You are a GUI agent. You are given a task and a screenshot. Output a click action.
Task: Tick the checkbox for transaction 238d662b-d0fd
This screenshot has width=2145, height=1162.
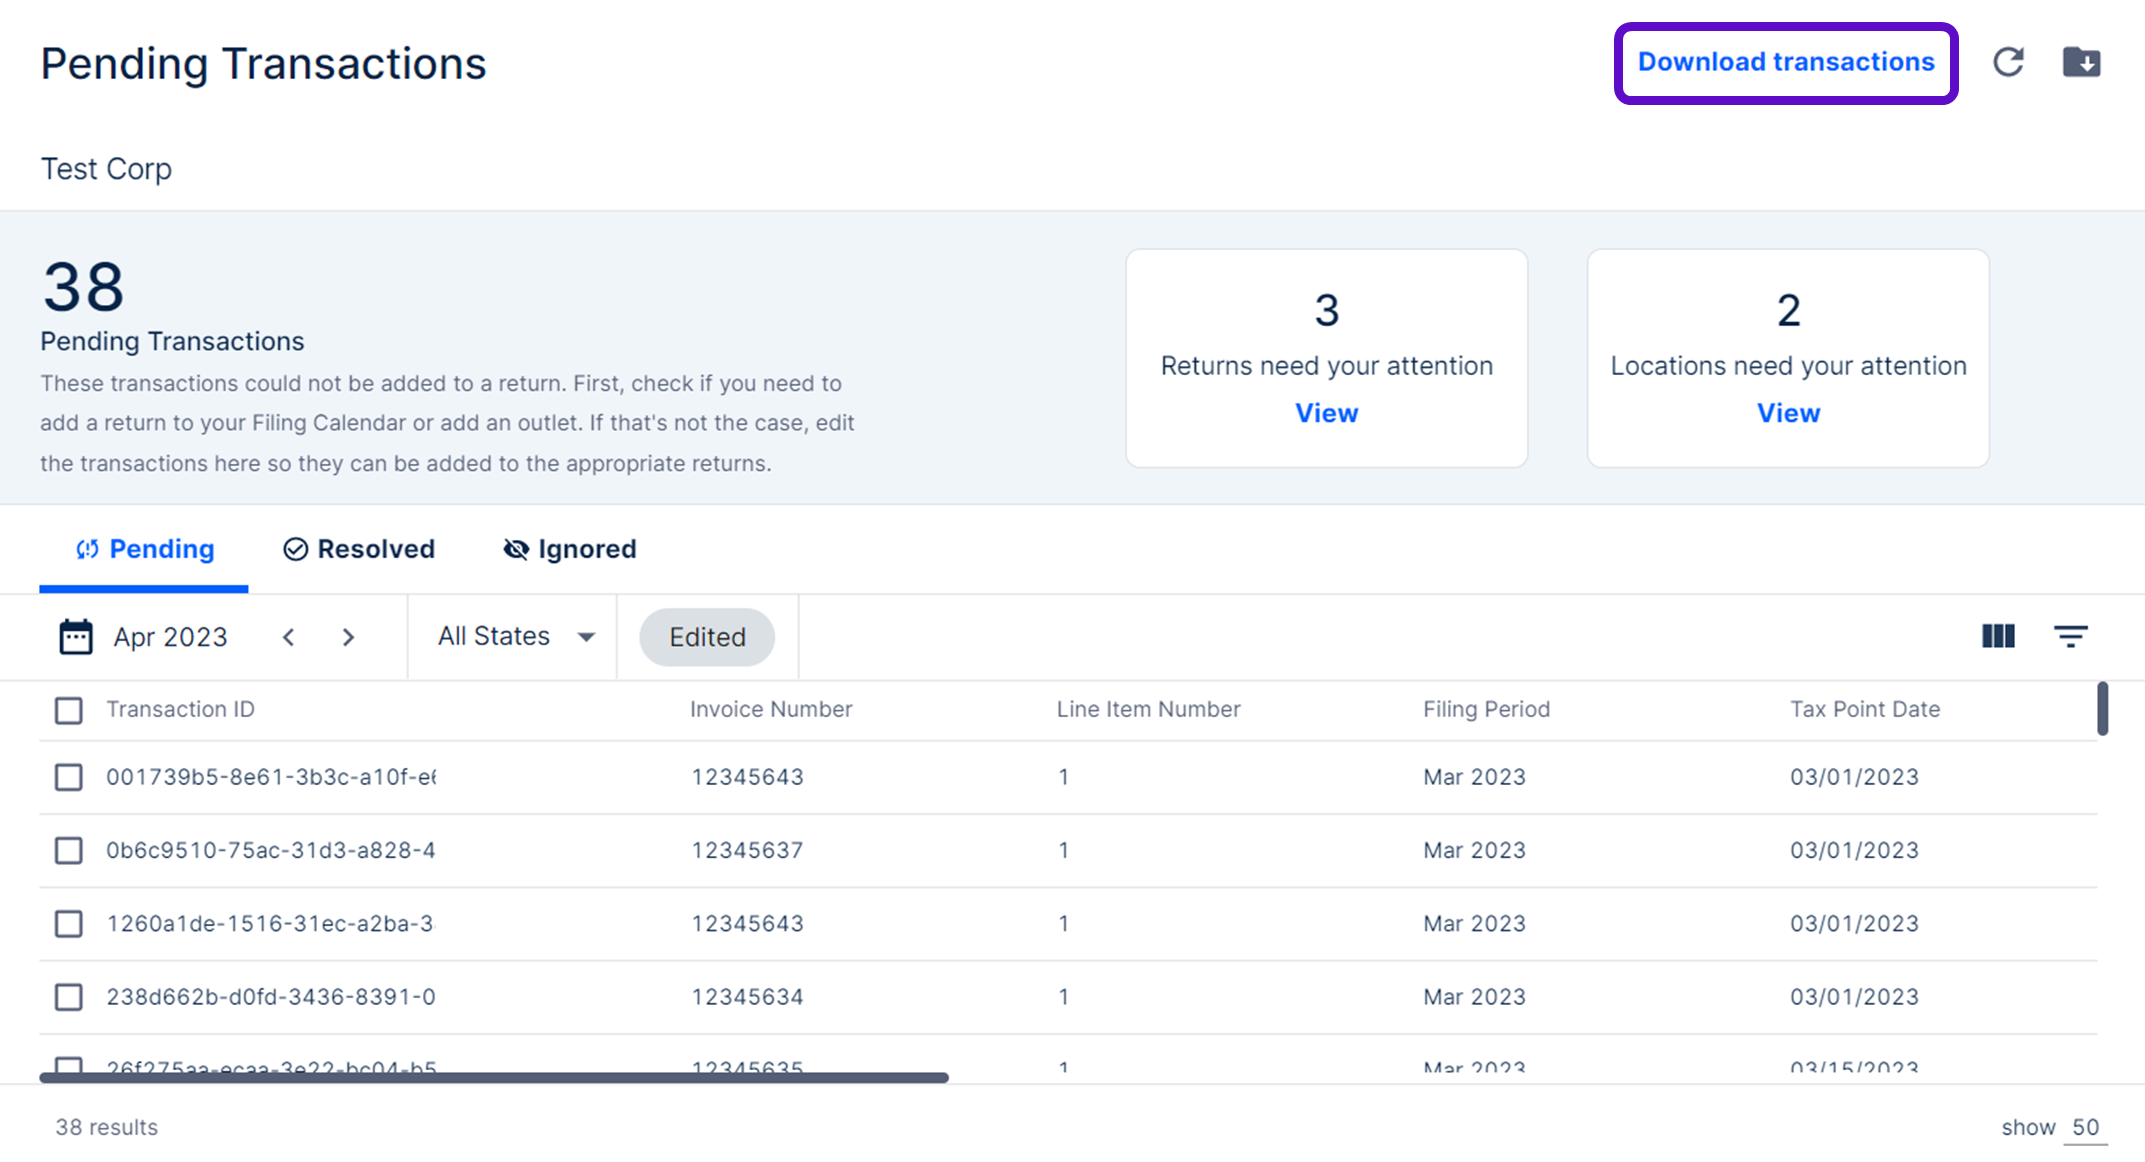69,997
